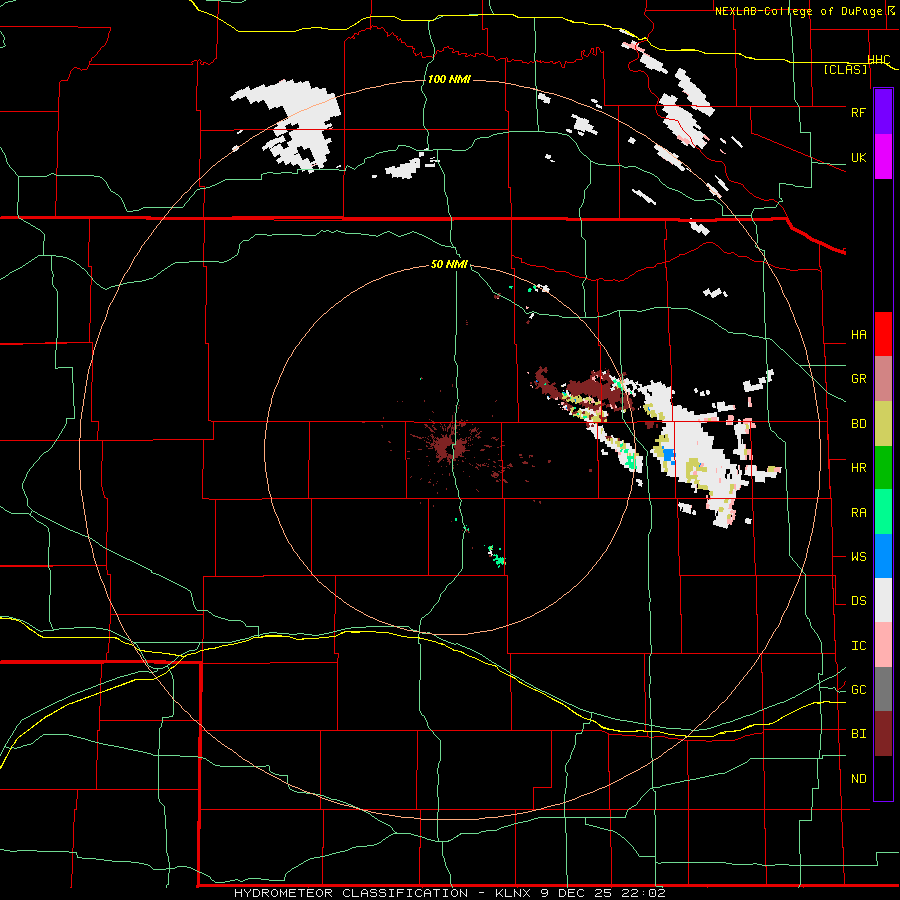Pick the BD olive-yellow legend swatch
Screen dimensions: 900x900
tap(883, 424)
